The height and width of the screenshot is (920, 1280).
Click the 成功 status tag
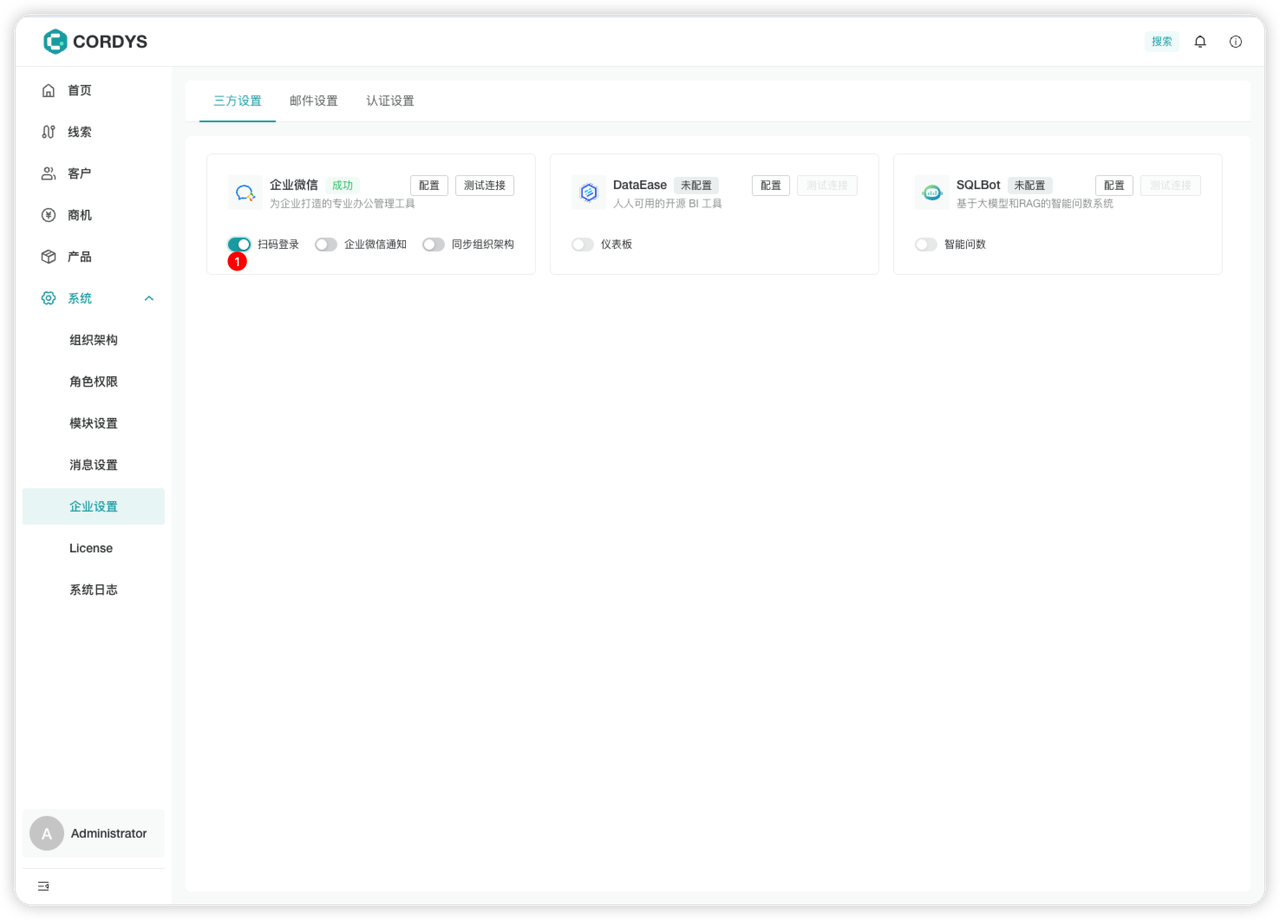[x=342, y=186]
